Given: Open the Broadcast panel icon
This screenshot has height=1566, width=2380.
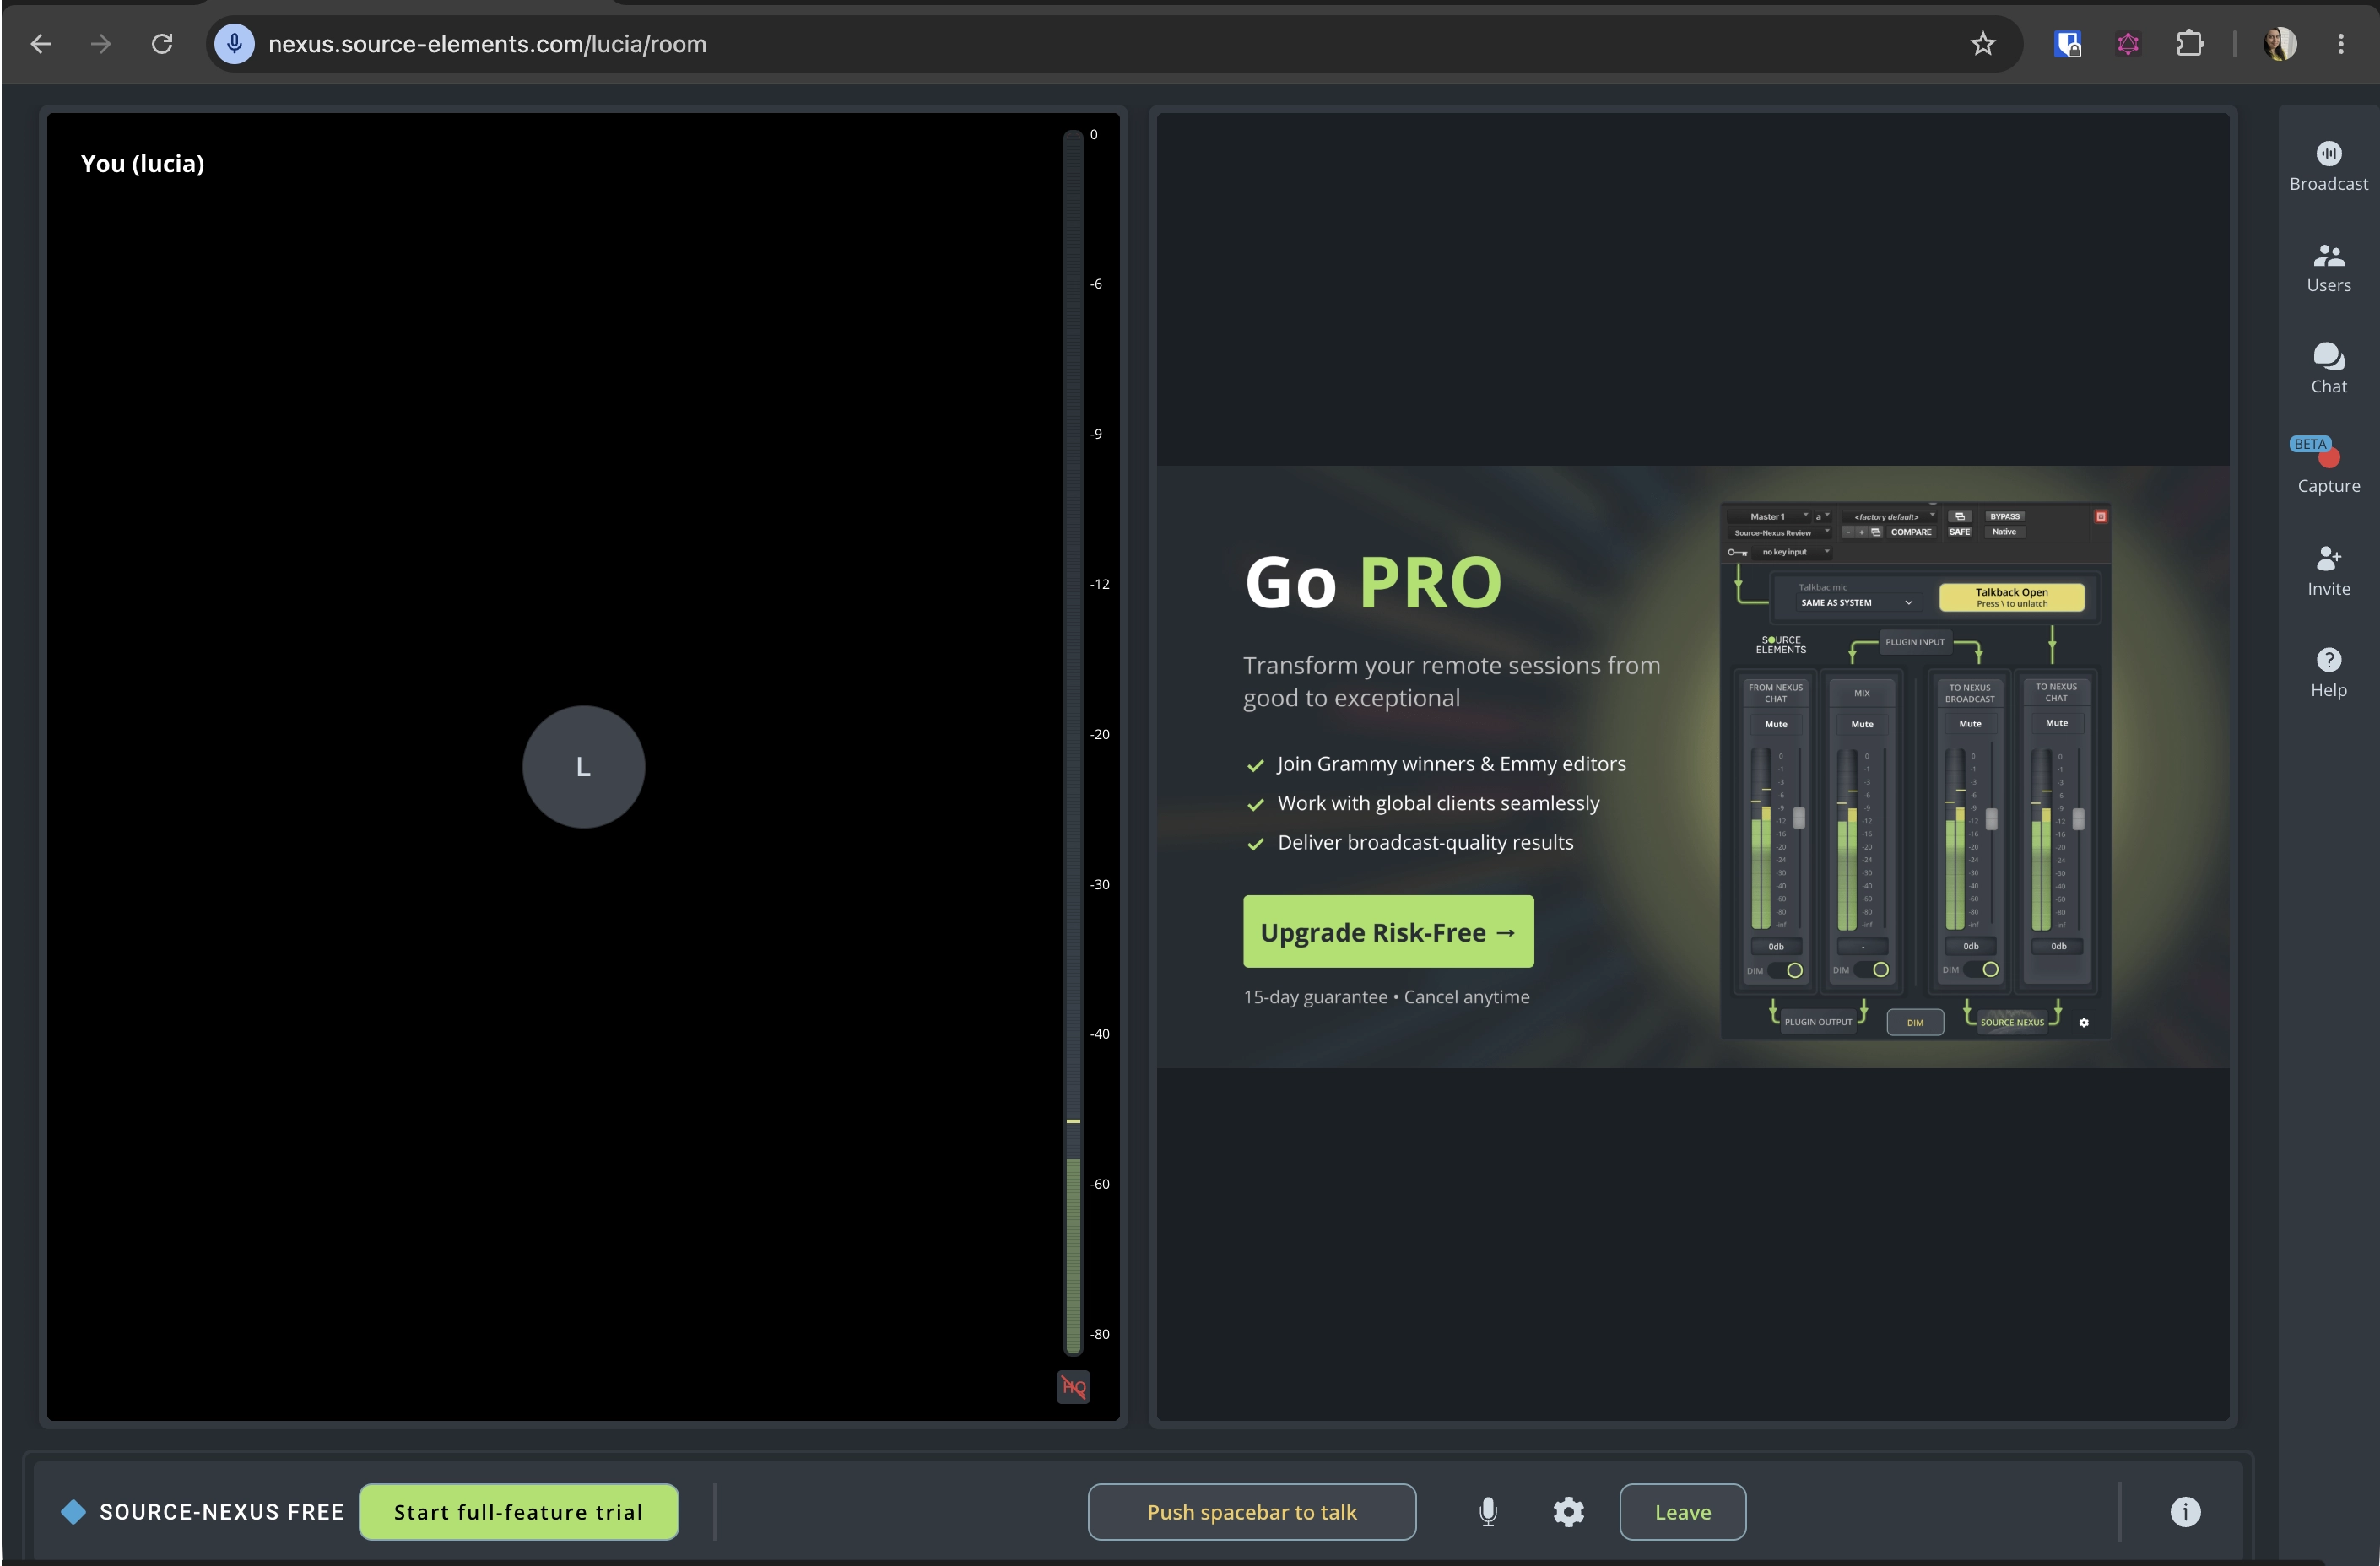Looking at the screenshot, I should [2328, 153].
